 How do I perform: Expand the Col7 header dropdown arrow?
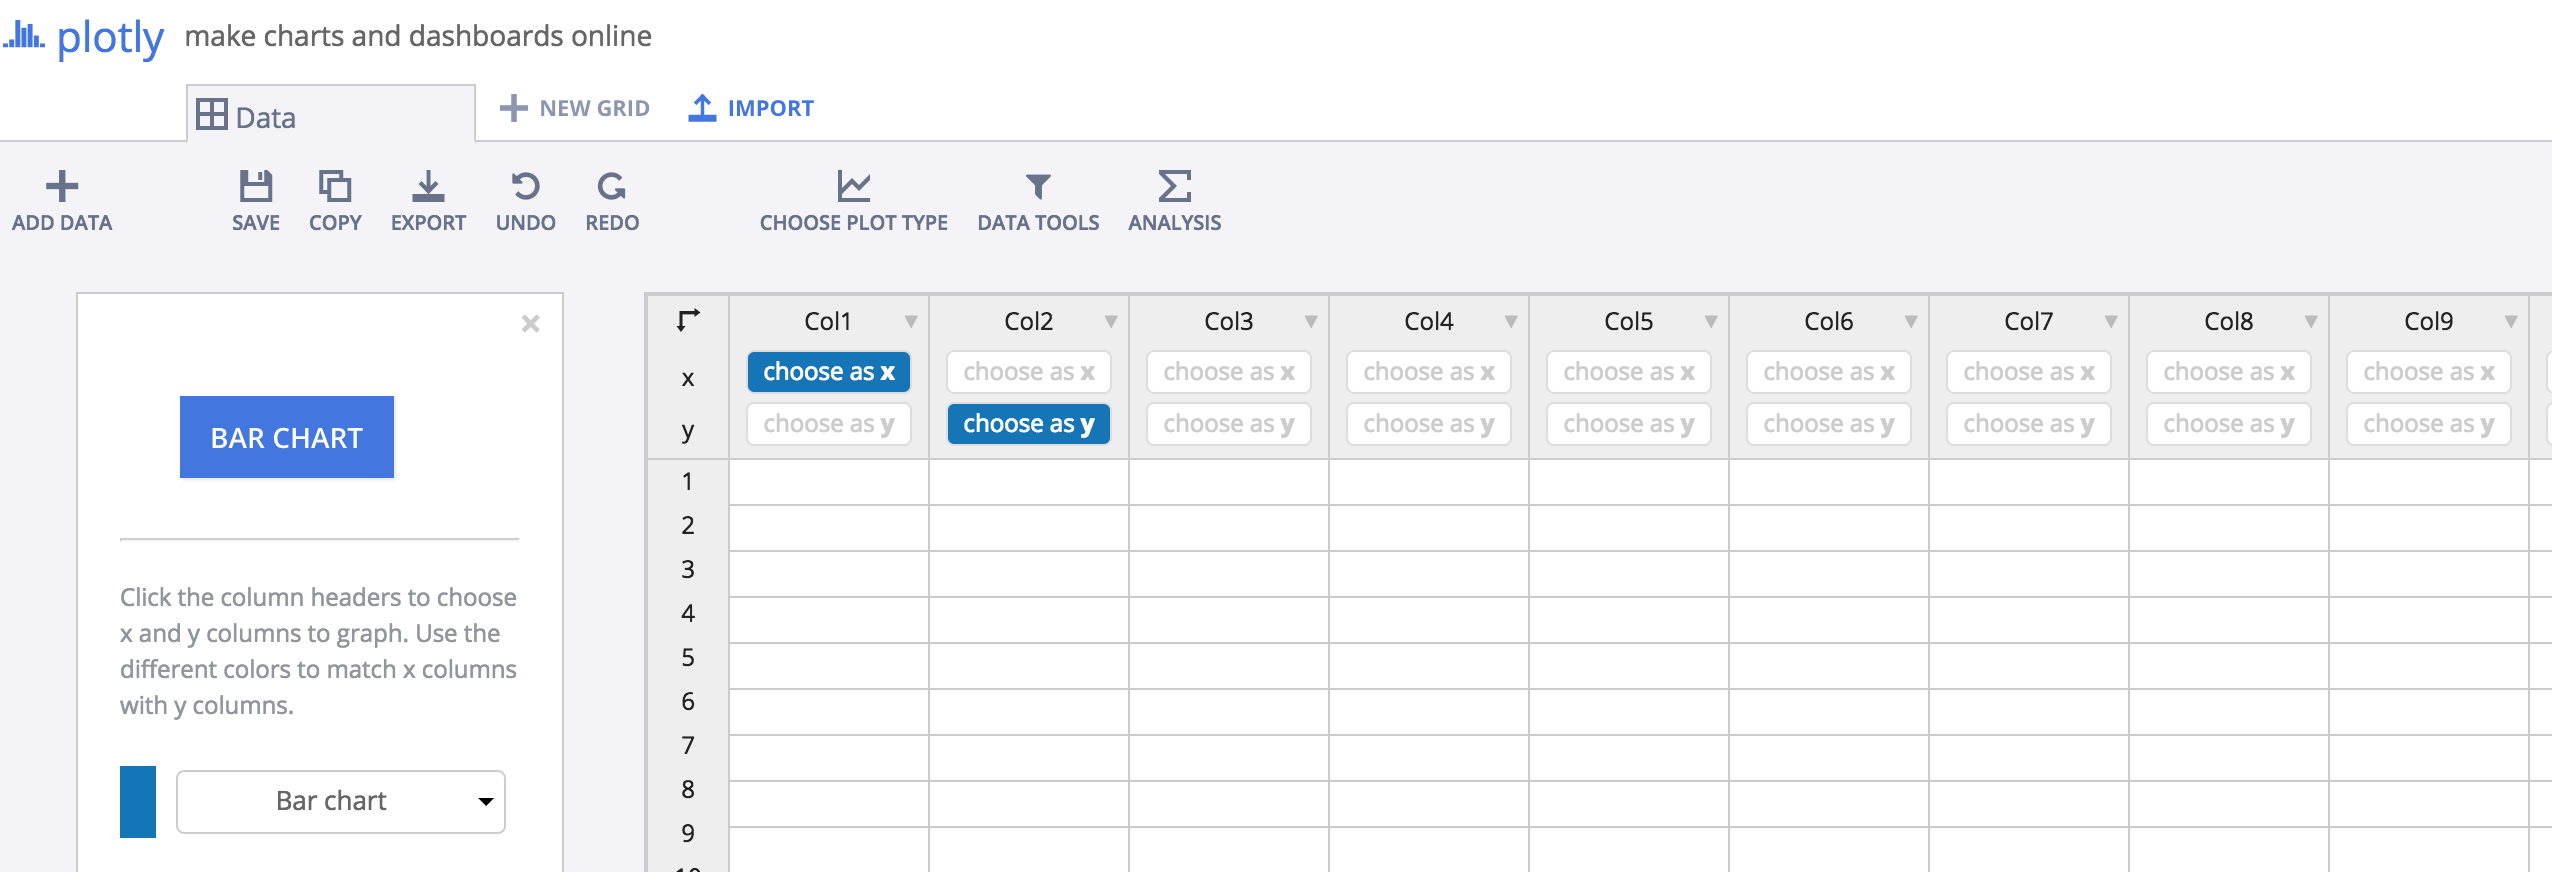[2111, 321]
